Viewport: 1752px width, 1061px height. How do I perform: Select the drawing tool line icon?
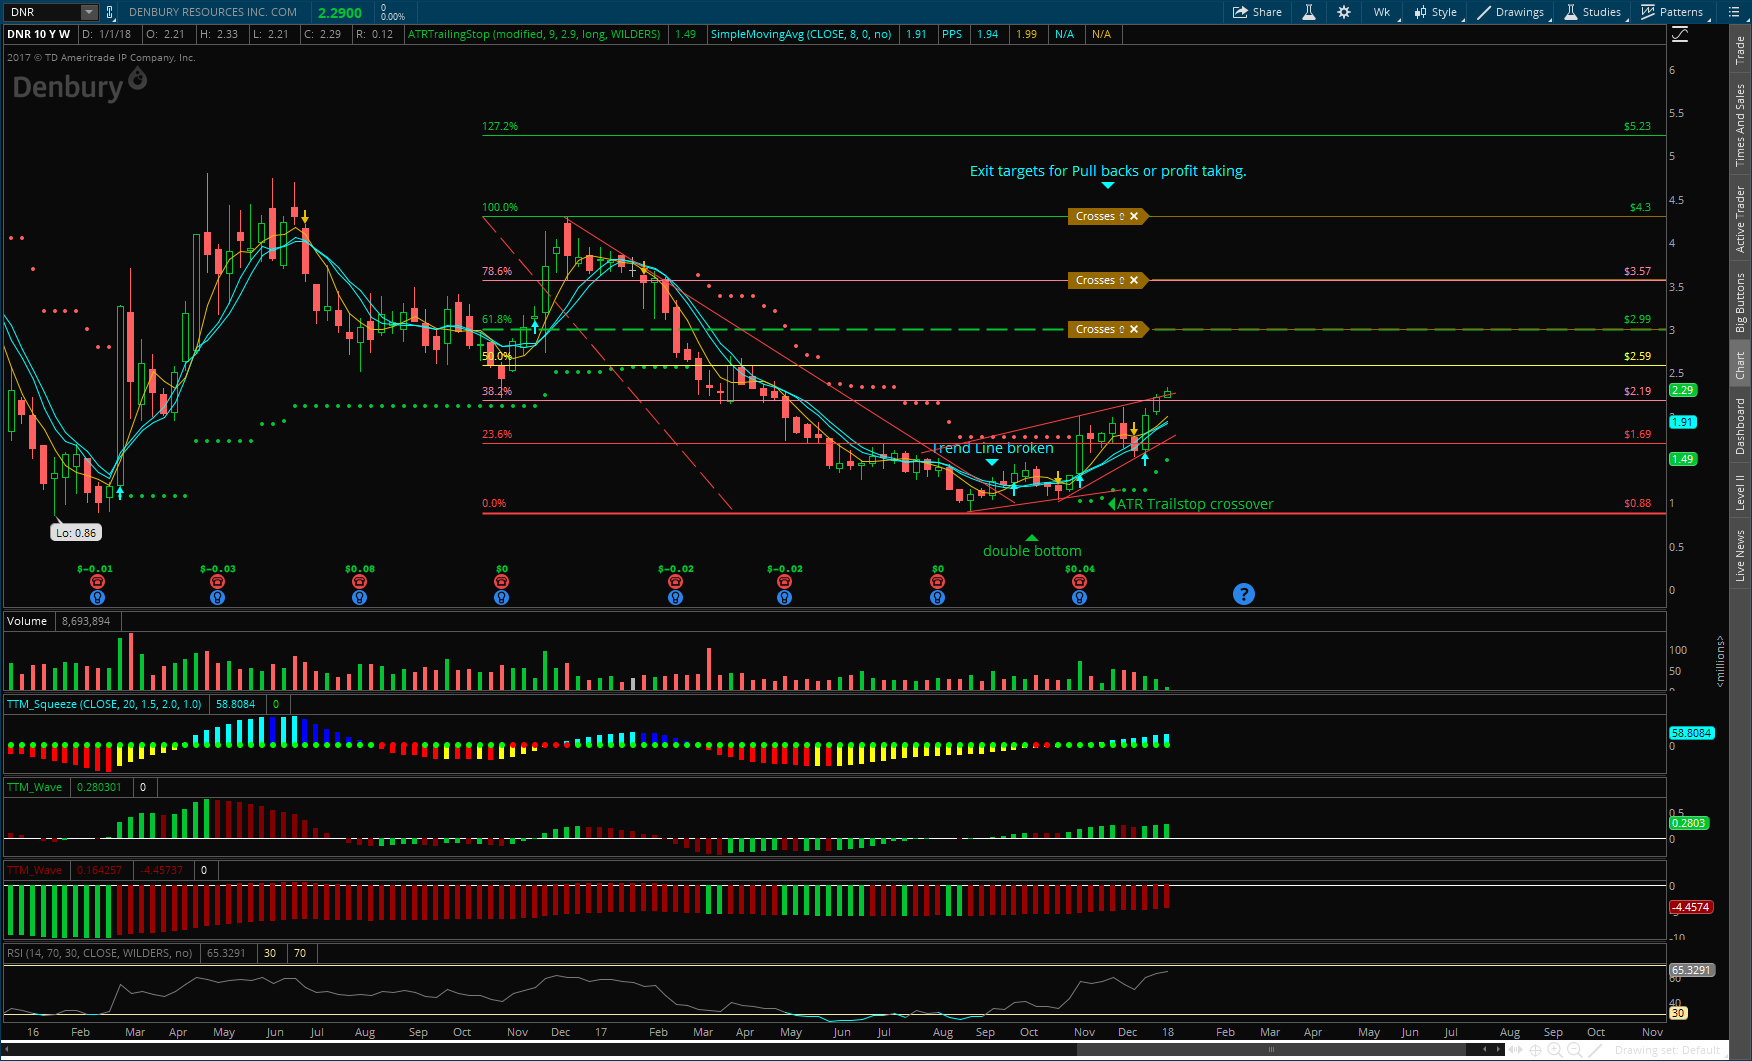point(1597,1050)
